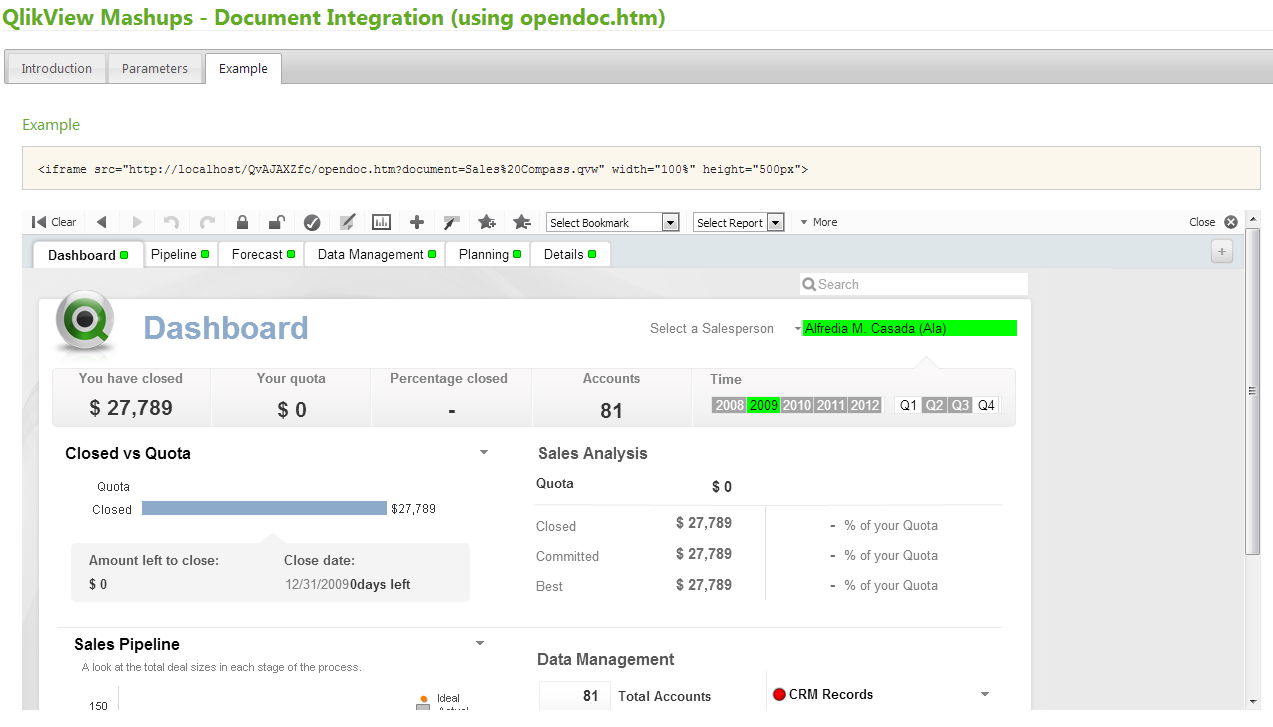Screen dimensions: 1273x727
Task: Click the chart repository icon
Action: (x=381, y=222)
